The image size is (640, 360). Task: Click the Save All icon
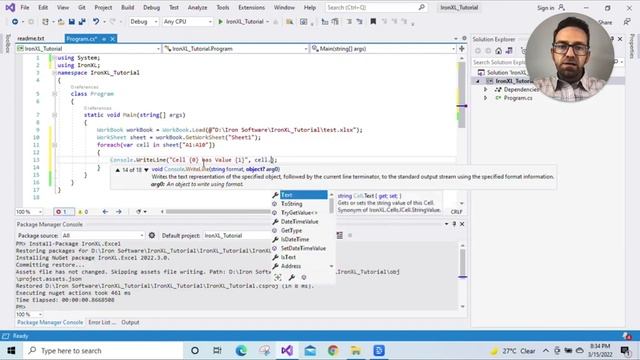(x=82, y=22)
